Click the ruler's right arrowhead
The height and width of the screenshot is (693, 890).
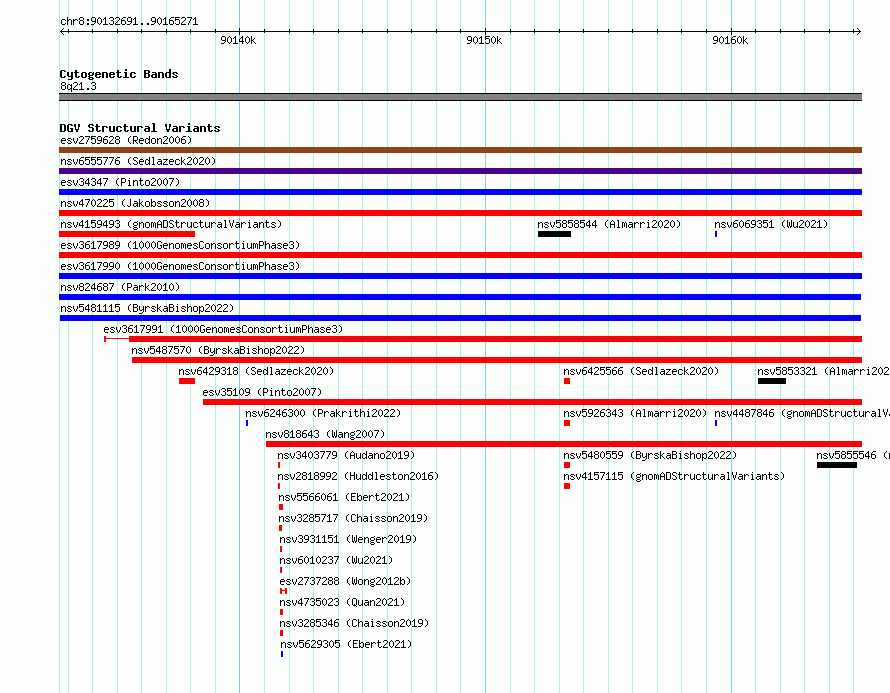click(859, 31)
